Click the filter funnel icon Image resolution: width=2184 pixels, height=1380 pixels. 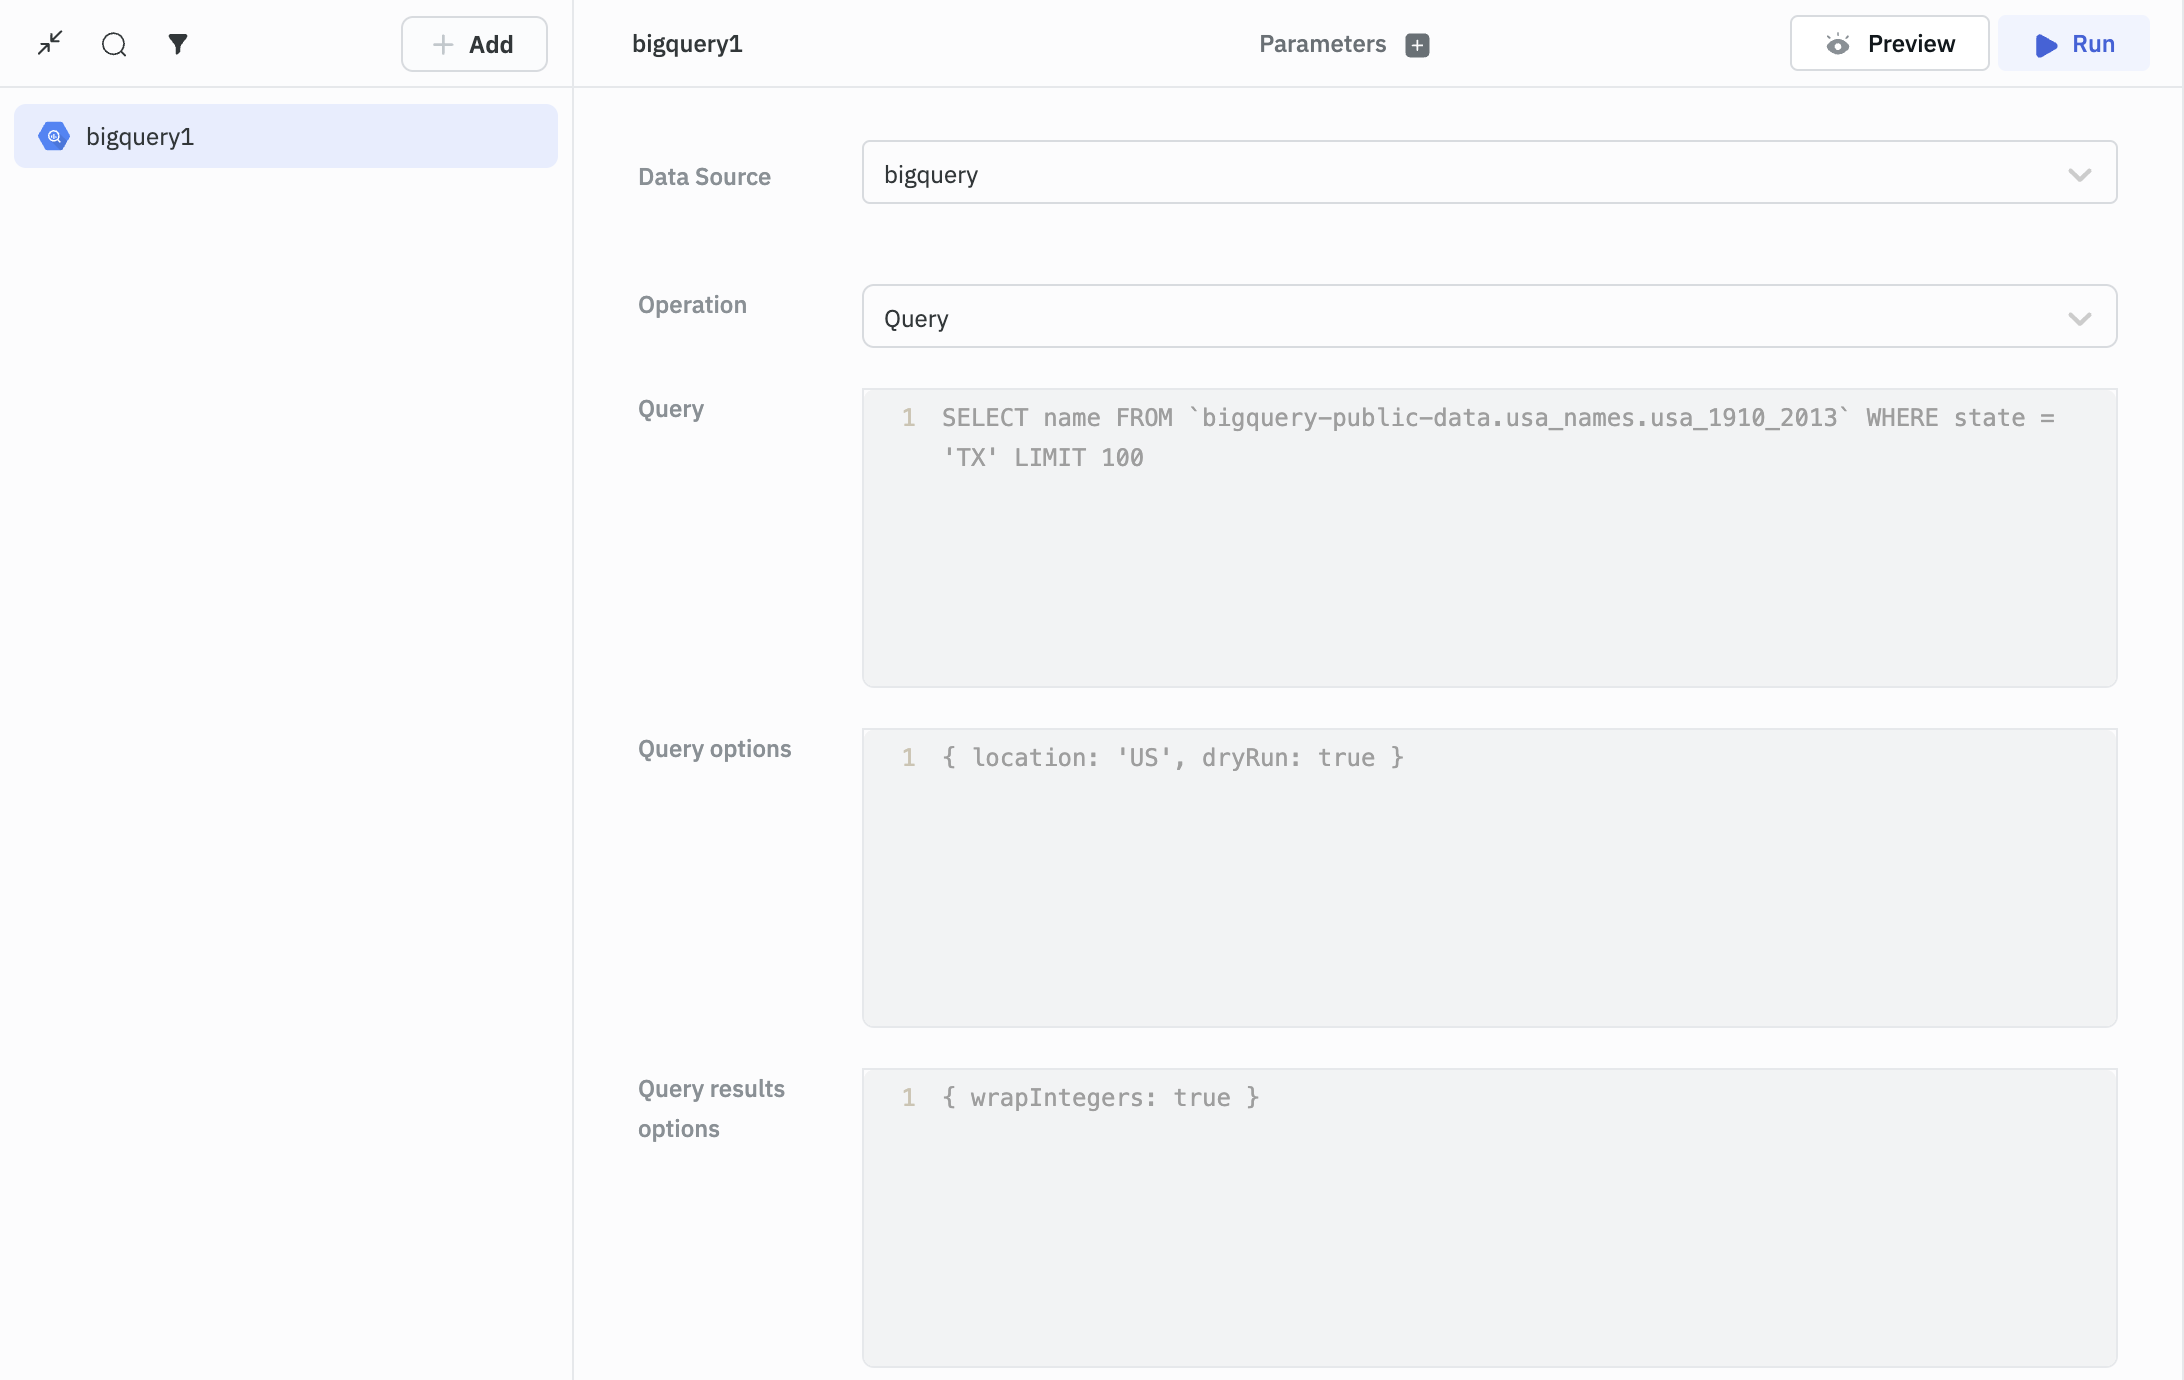[x=178, y=44]
